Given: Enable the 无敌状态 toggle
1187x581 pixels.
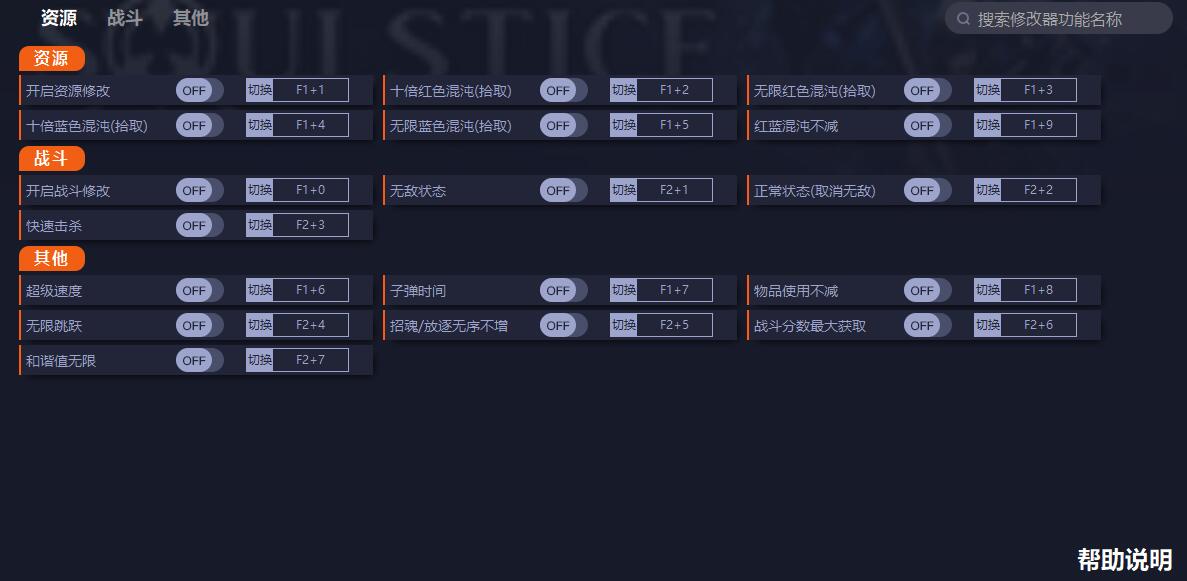Looking at the screenshot, I should point(564,190).
